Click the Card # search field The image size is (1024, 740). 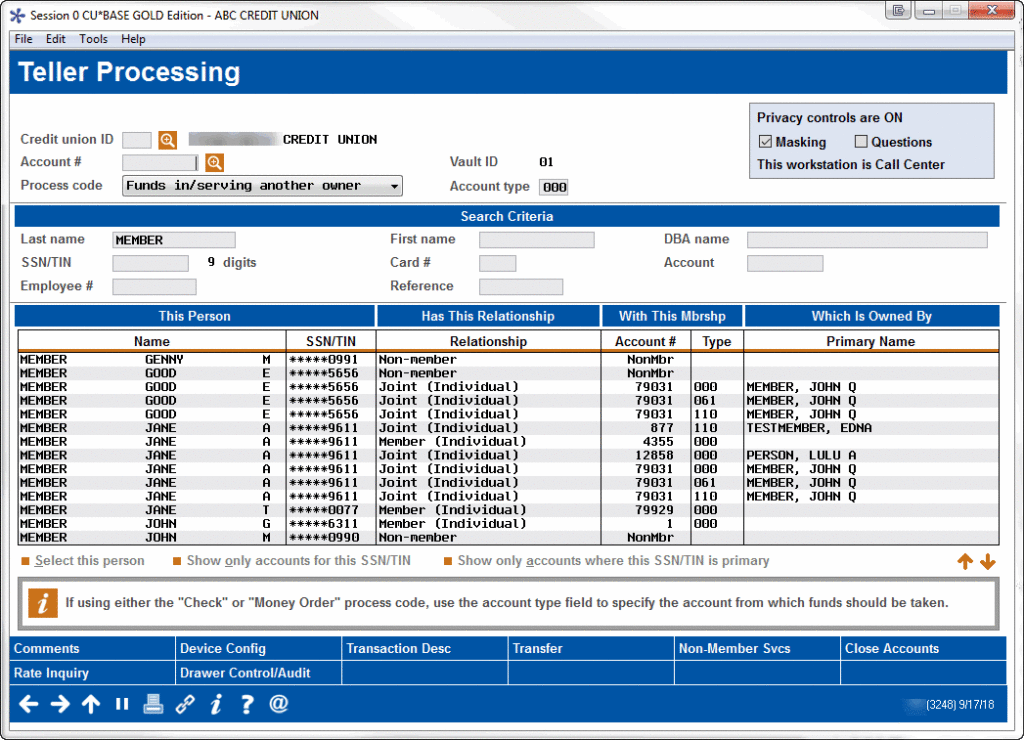click(498, 263)
